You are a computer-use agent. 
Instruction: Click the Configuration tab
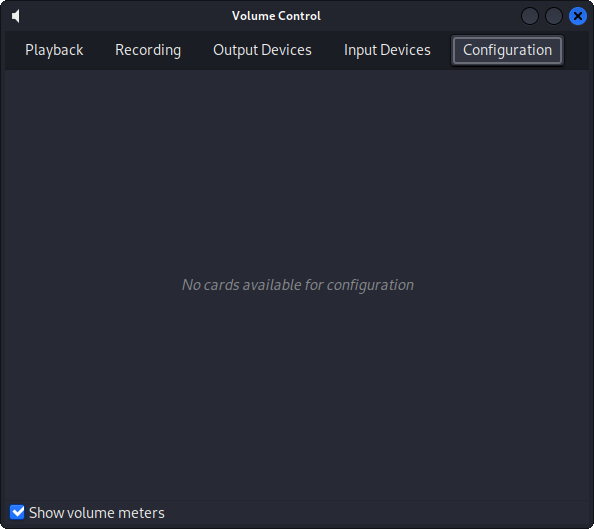point(507,50)
